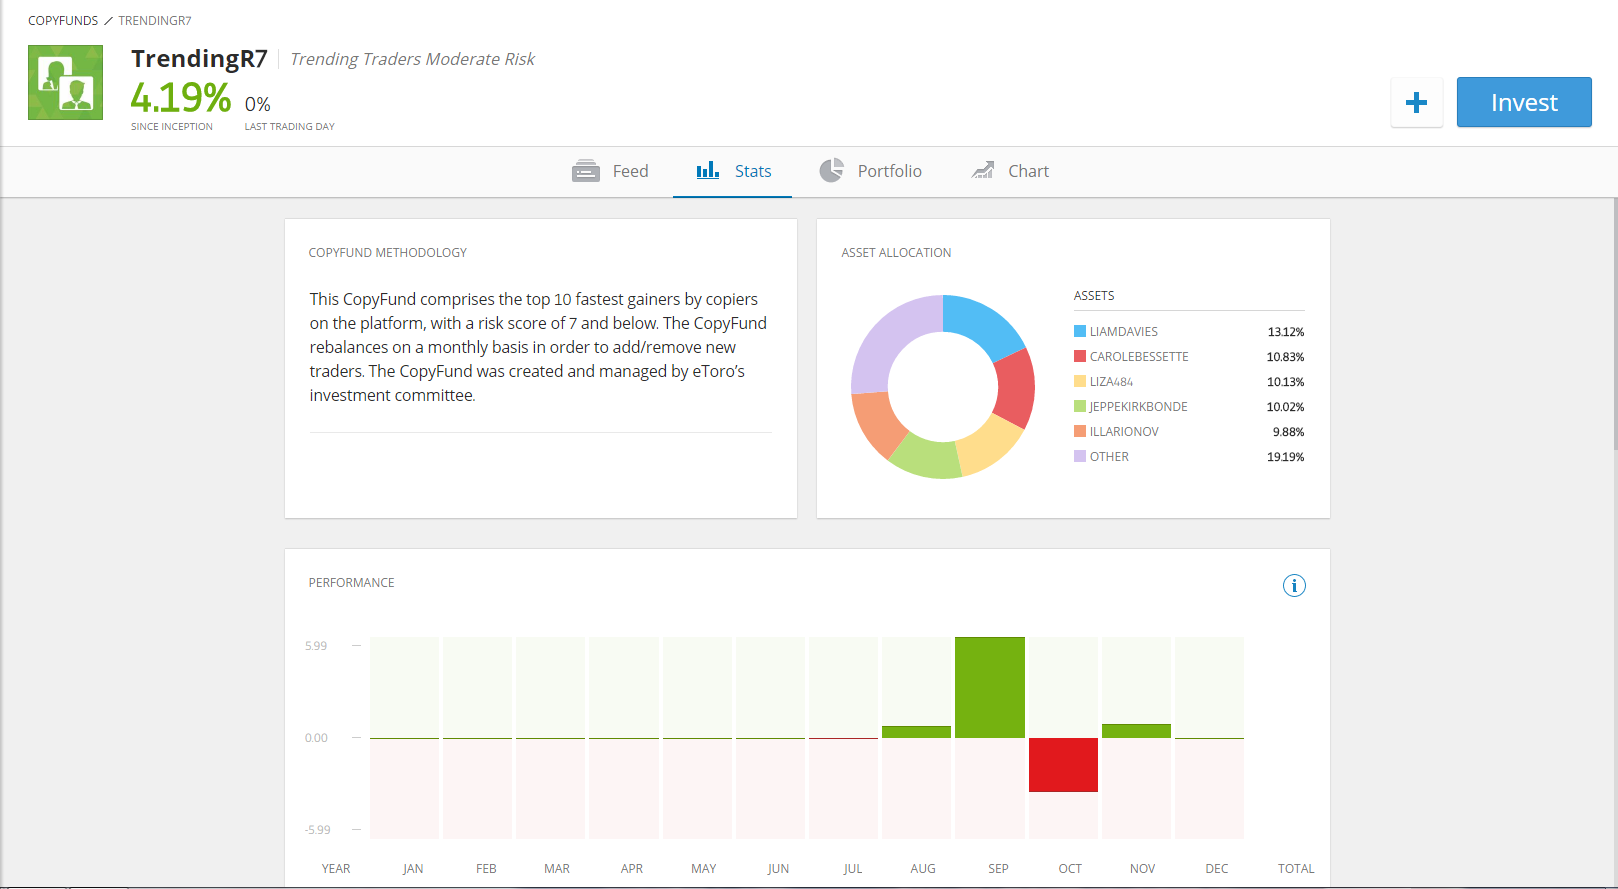Click the ASSET ALLOCATION heading
This screenshot has height=889, width=1618.
[896, 253]
